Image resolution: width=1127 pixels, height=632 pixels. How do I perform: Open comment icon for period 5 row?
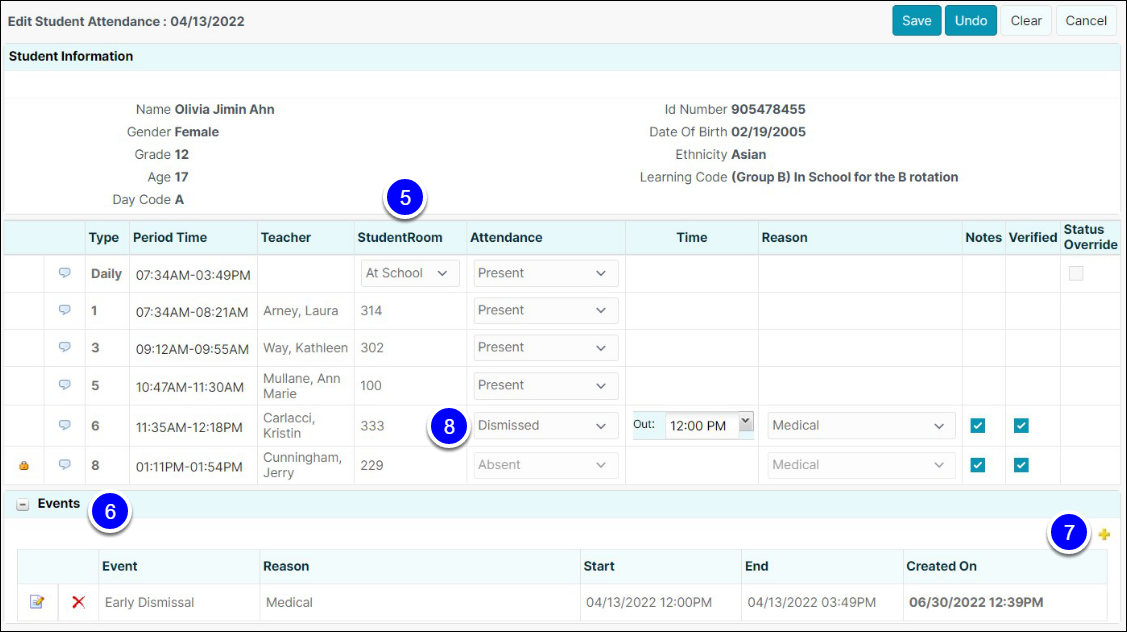[x=65, y=385]
